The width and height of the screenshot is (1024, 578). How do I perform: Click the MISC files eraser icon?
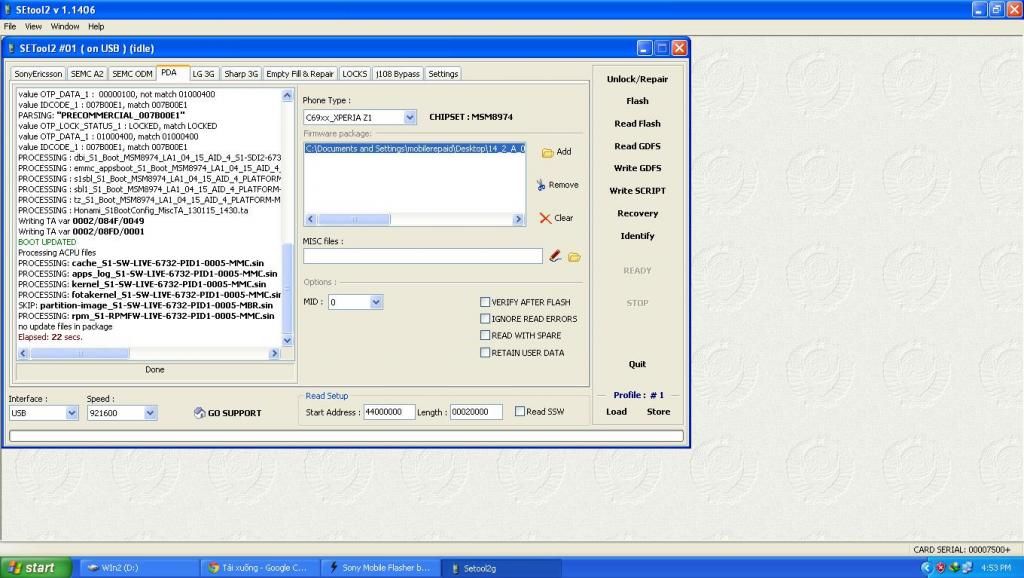tap(555, 256)
